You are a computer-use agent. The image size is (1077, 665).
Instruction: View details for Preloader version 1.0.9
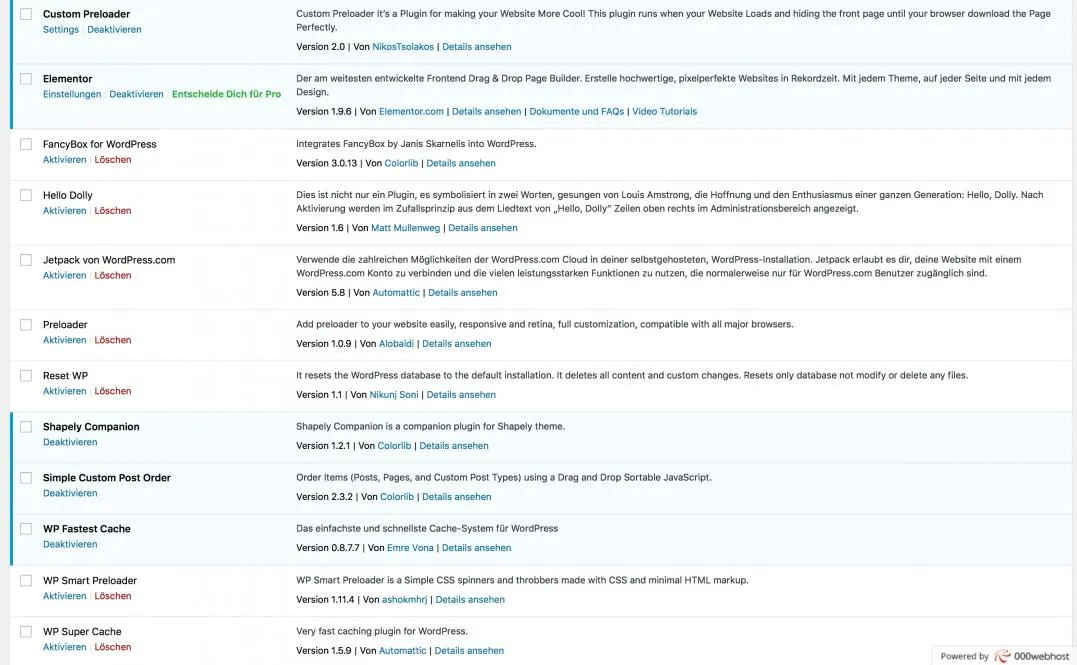[457, 343]
